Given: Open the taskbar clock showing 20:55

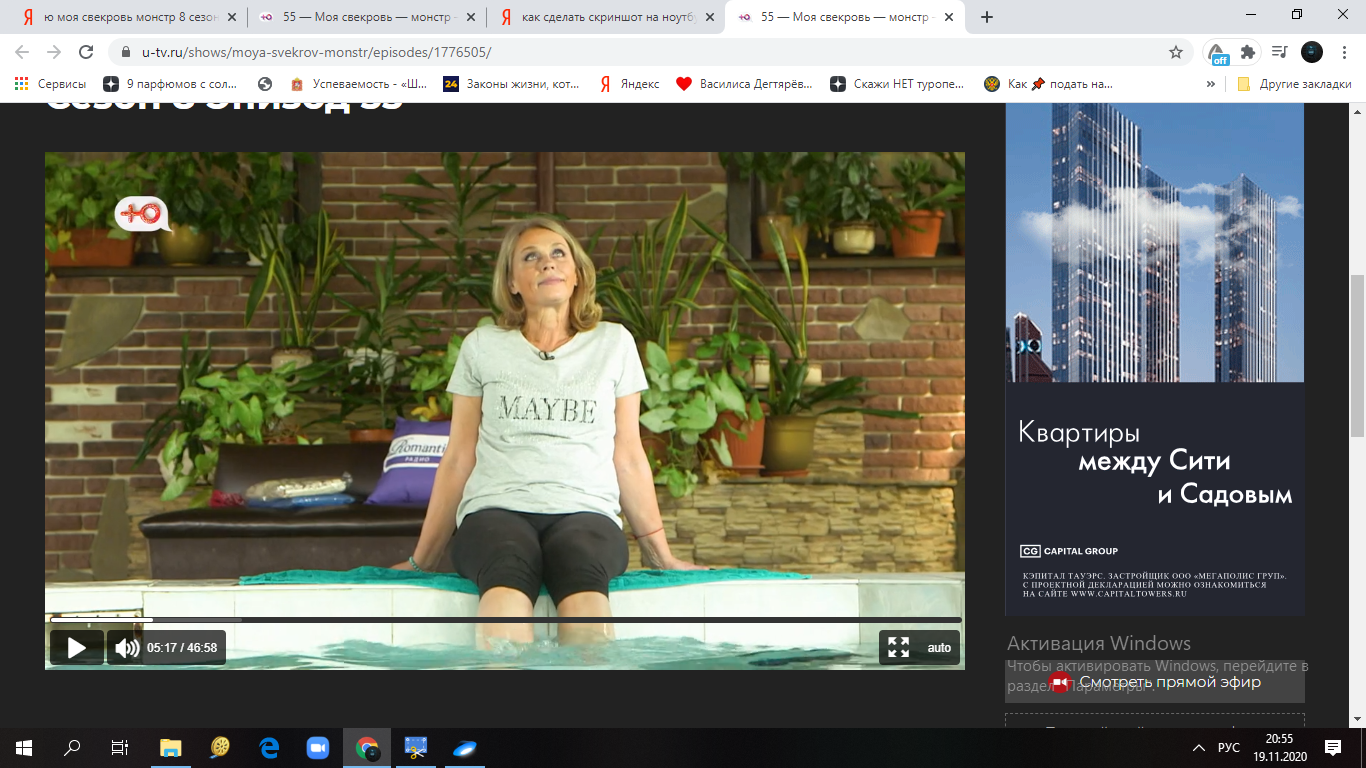Looking at the screenshot, I should pyautogui.click(x=1279, y=747).
